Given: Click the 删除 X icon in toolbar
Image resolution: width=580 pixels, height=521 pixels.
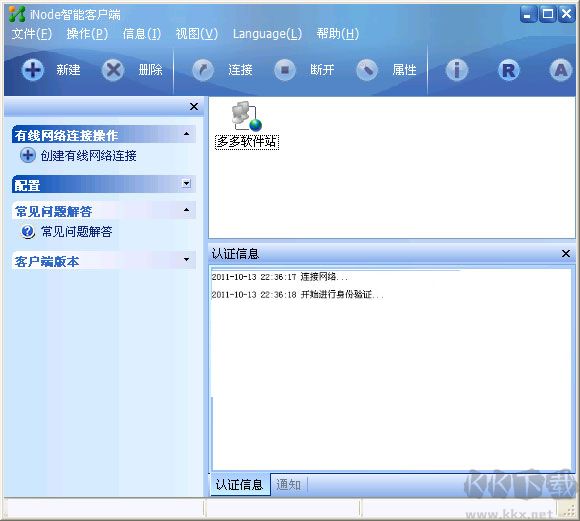Looking at the screenshot, I should [x=113, y=70].
